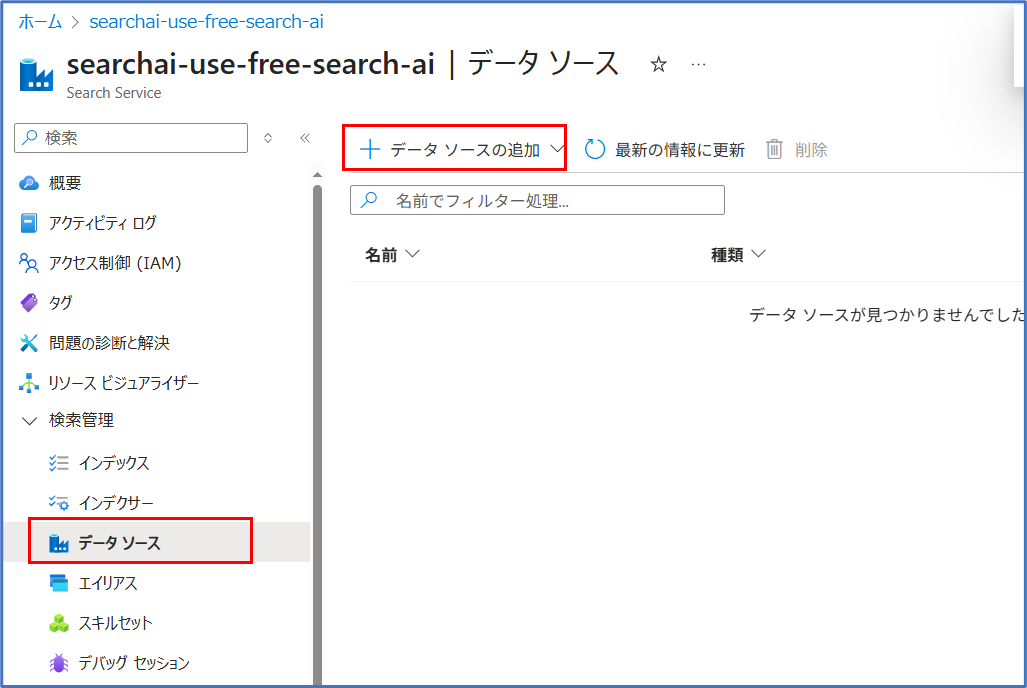1027x688 pixels.
Task: Click the スキルセット cubes icon
Action: pyautogui.click(x=59, y=623)
